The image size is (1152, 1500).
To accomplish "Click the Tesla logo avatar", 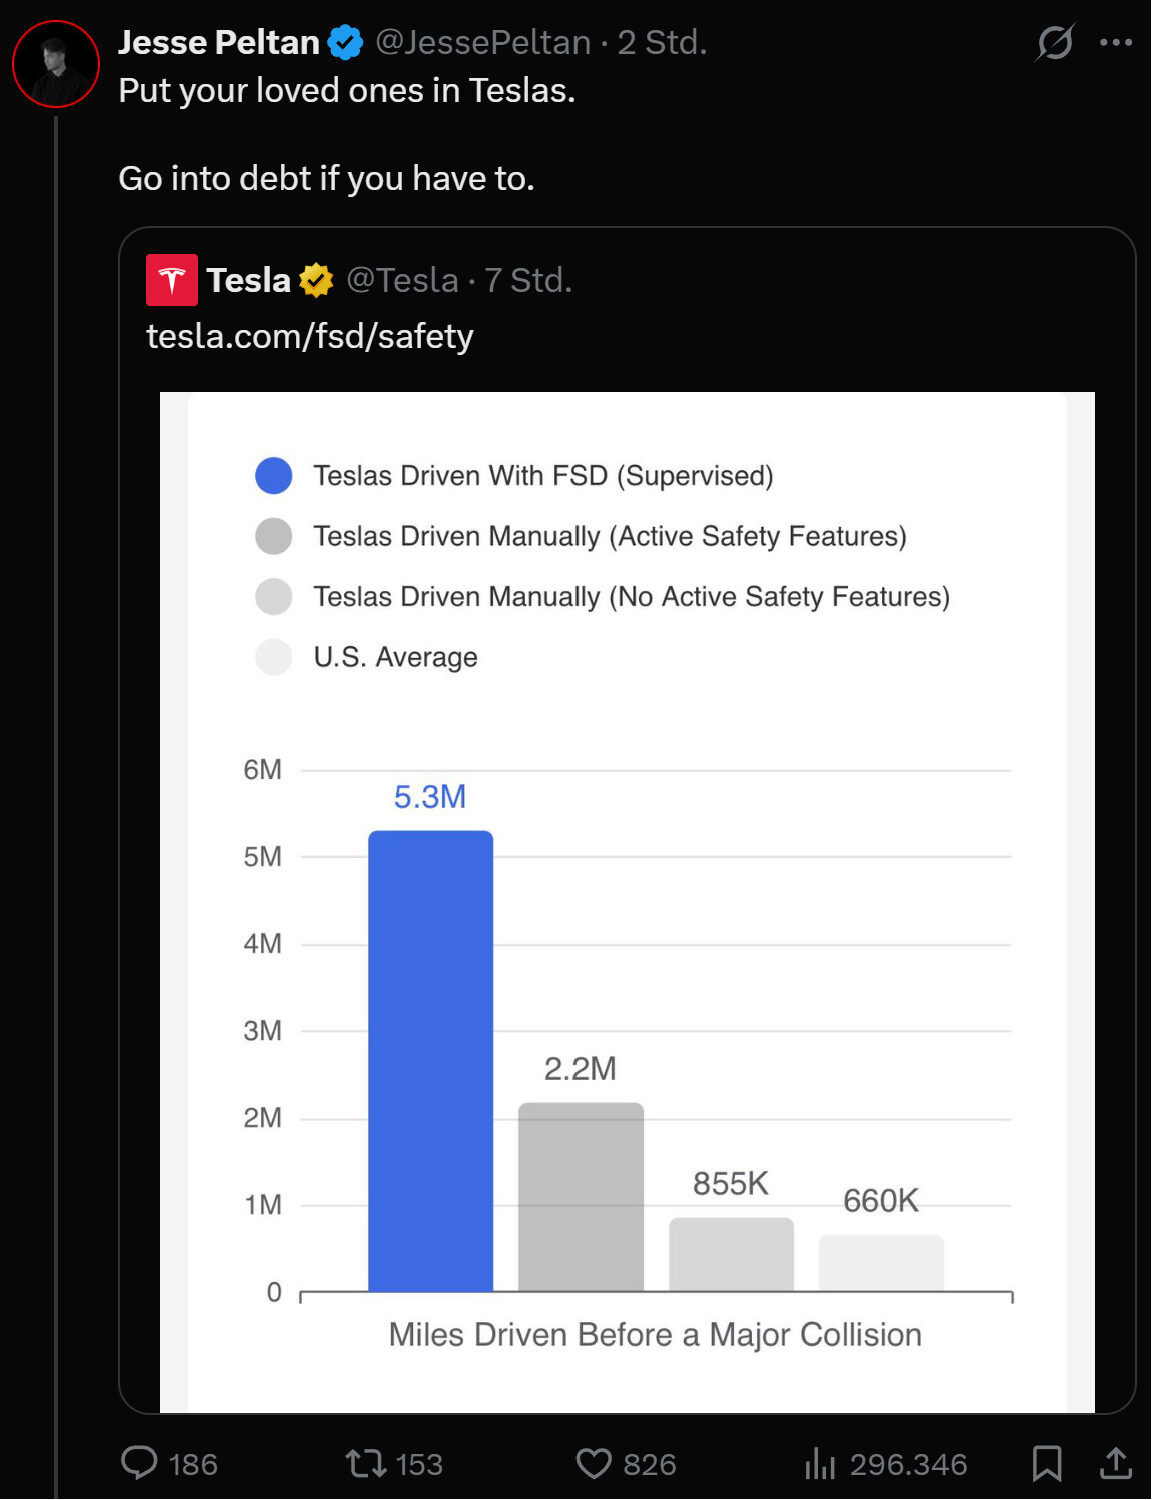I will point(172,280).
